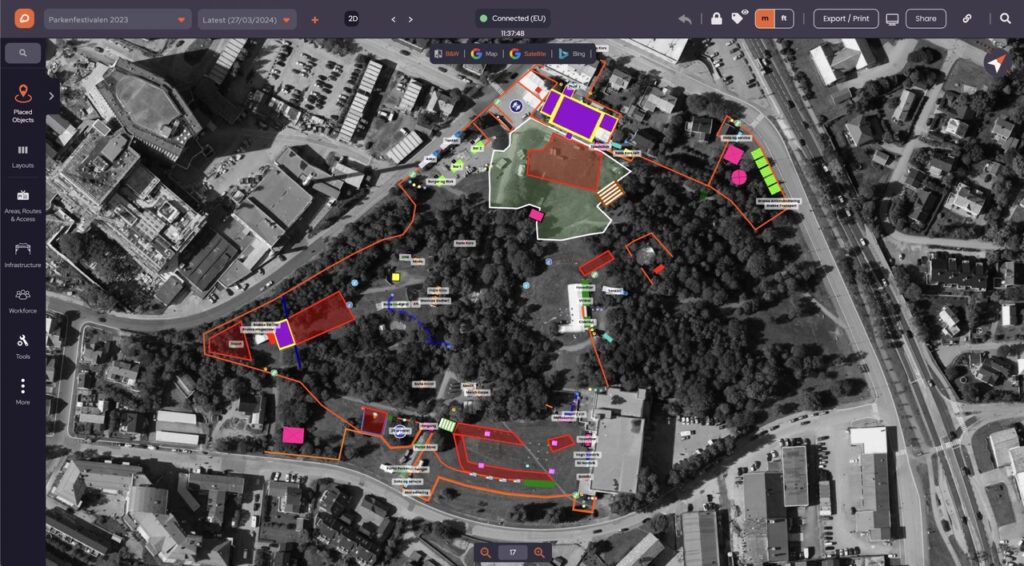Click the undo arrow icon

(x=685, y=19)
